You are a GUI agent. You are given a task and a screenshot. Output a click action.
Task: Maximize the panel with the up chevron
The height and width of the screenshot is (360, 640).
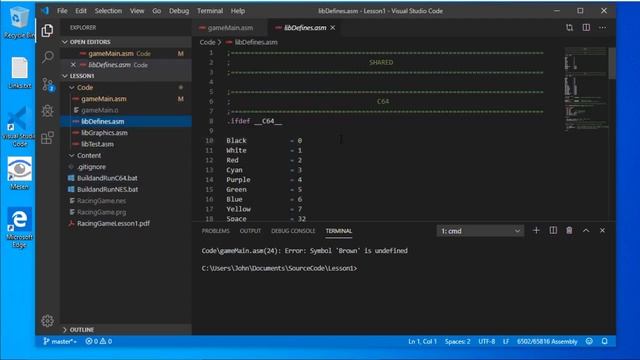pyautogui.click(x=586, y=231)
